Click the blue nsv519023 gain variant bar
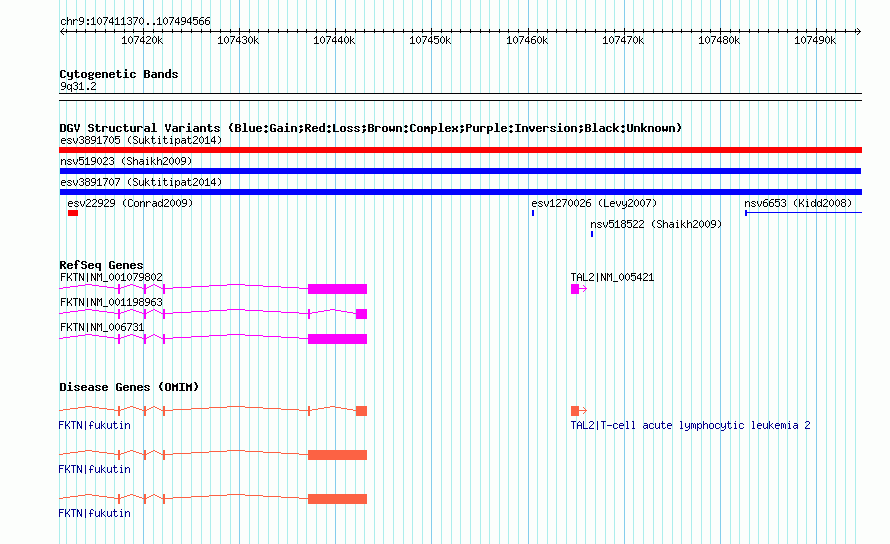Viewport: 890px width, 544px height. (x=460, y=171)
